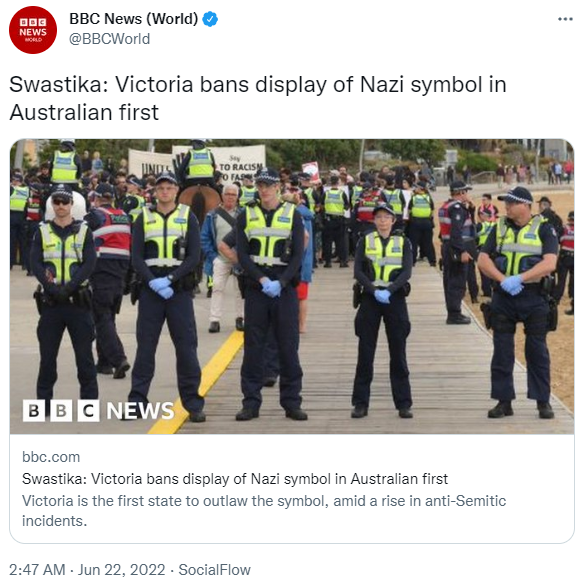Click the female officer in the photo
Screen dimensions: 583x585
pyautogui.click(x=382, y=310)
